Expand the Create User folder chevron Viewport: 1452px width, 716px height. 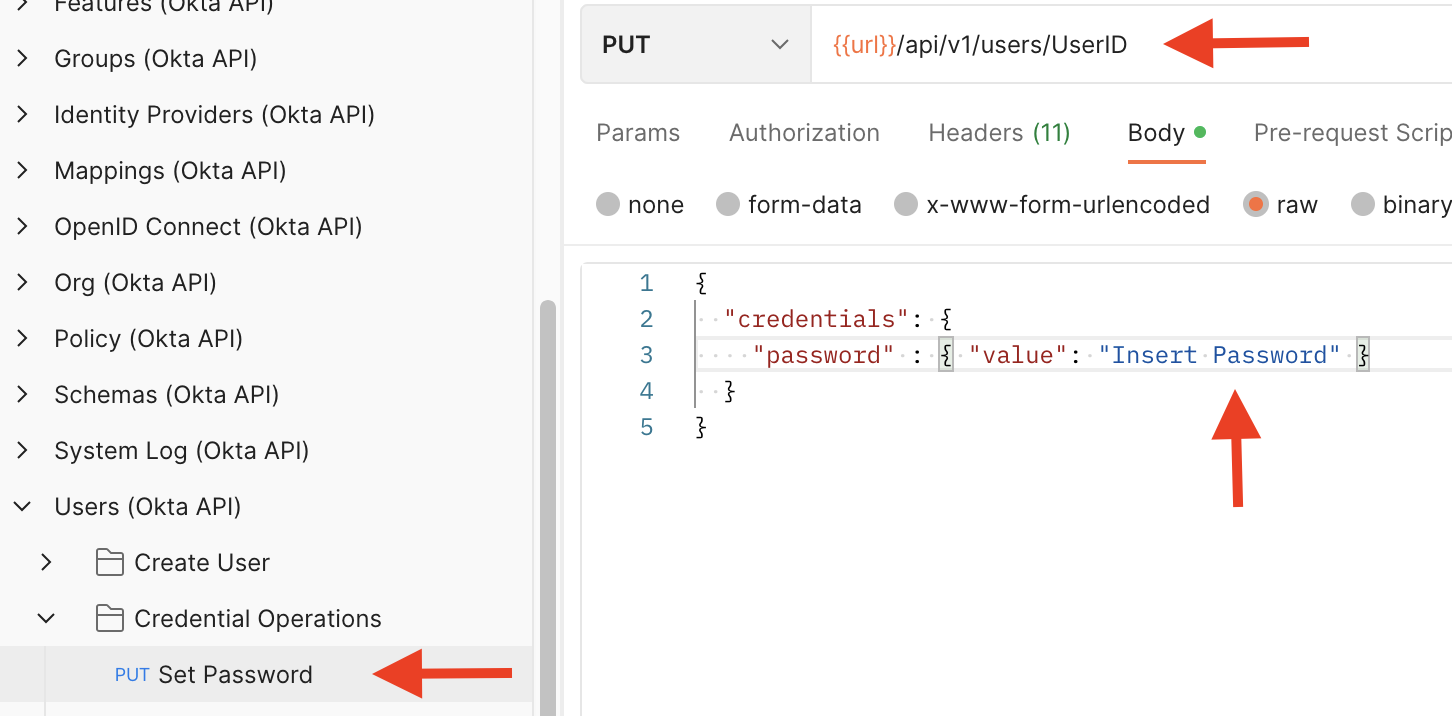tap(46, 563)
